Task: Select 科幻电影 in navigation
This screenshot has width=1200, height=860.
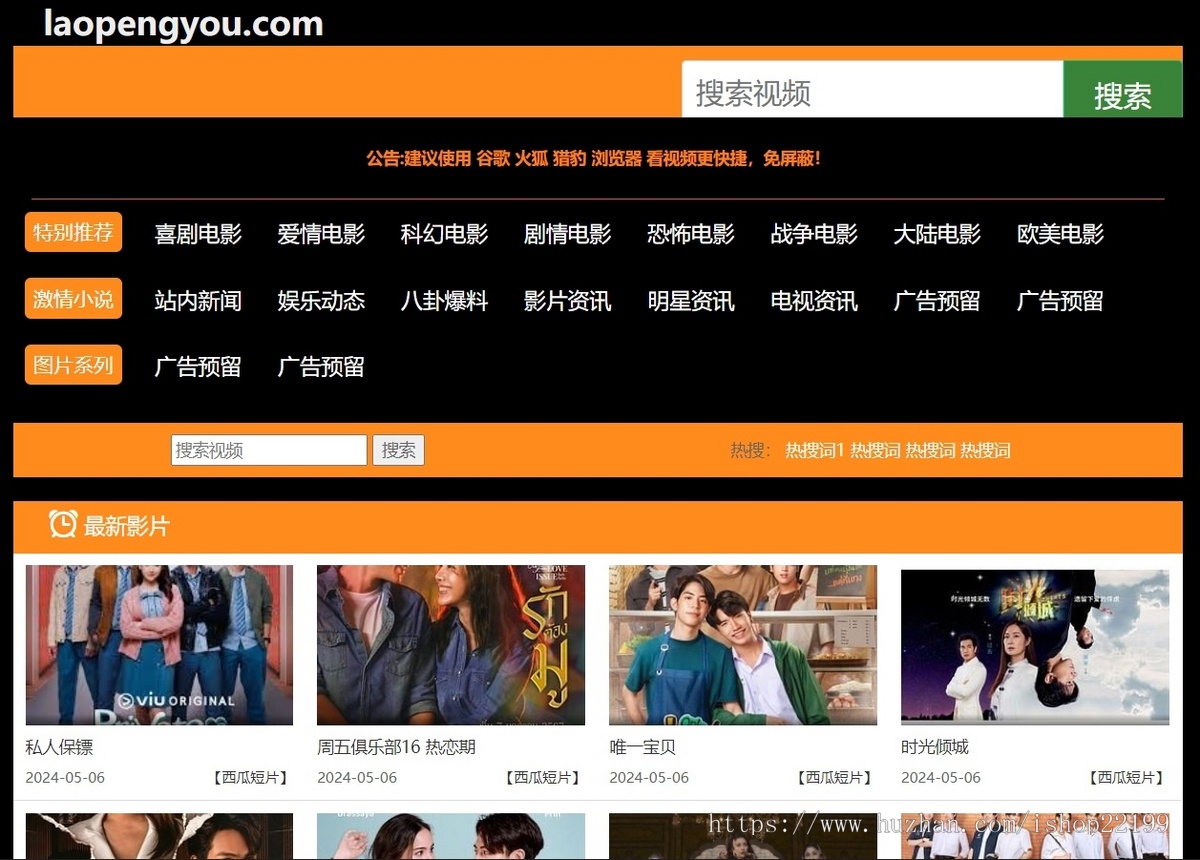Action: 444,234
